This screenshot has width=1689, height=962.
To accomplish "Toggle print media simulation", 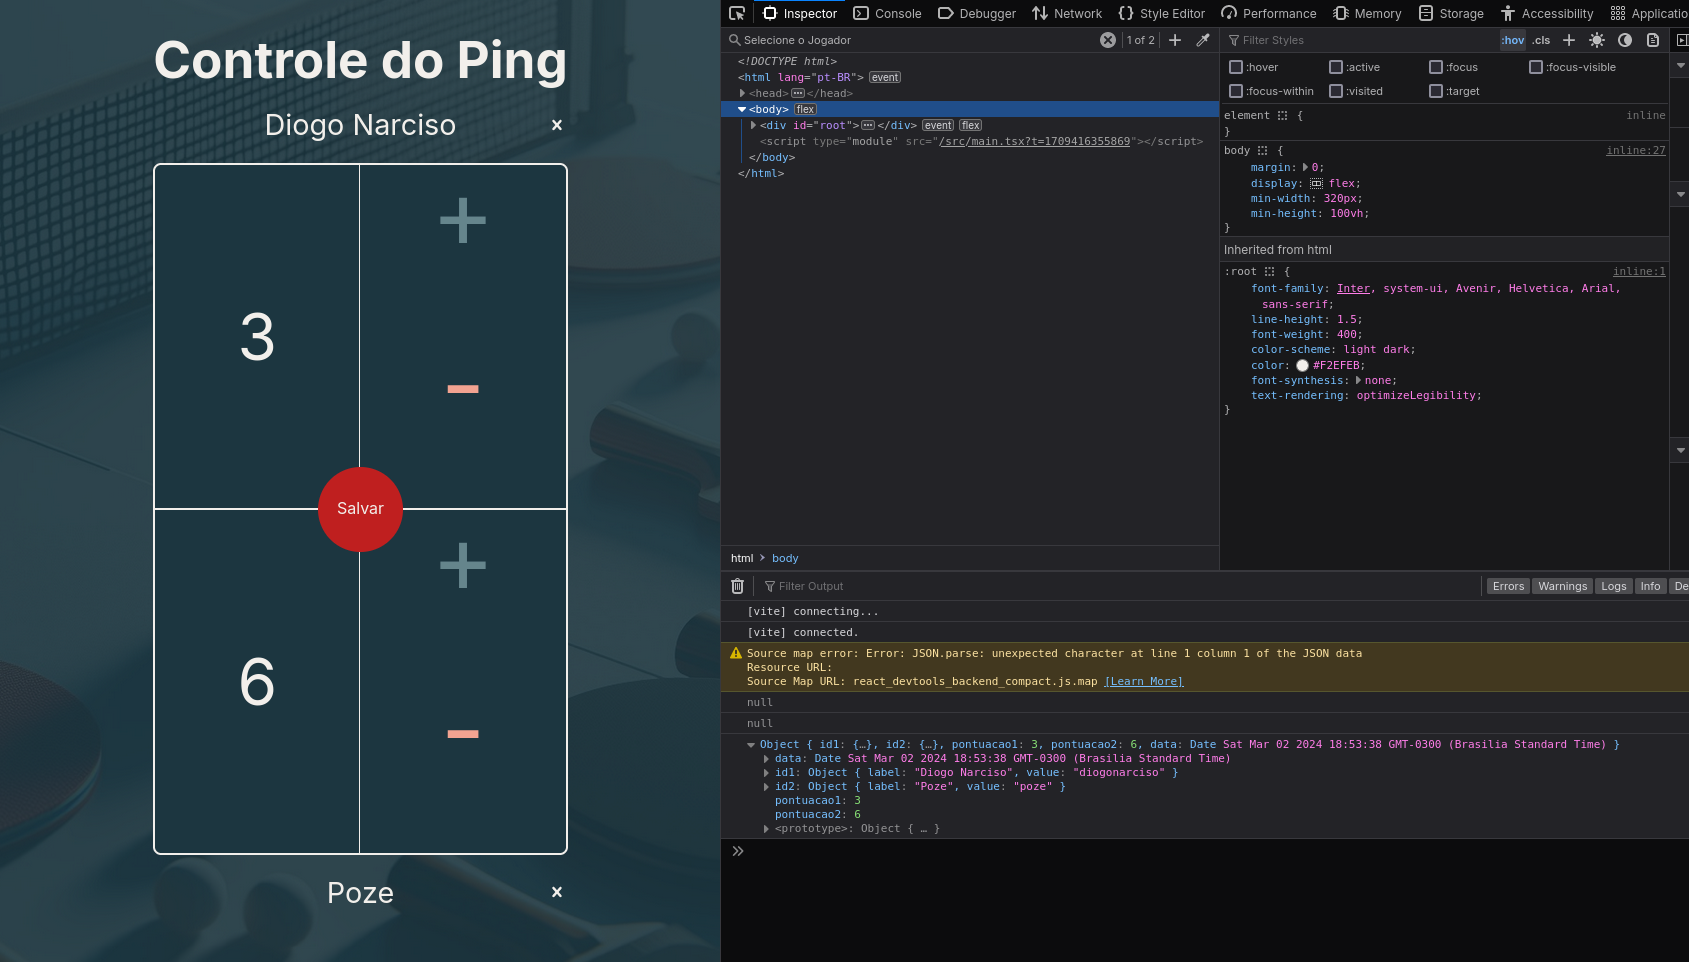I will 1653,40.
